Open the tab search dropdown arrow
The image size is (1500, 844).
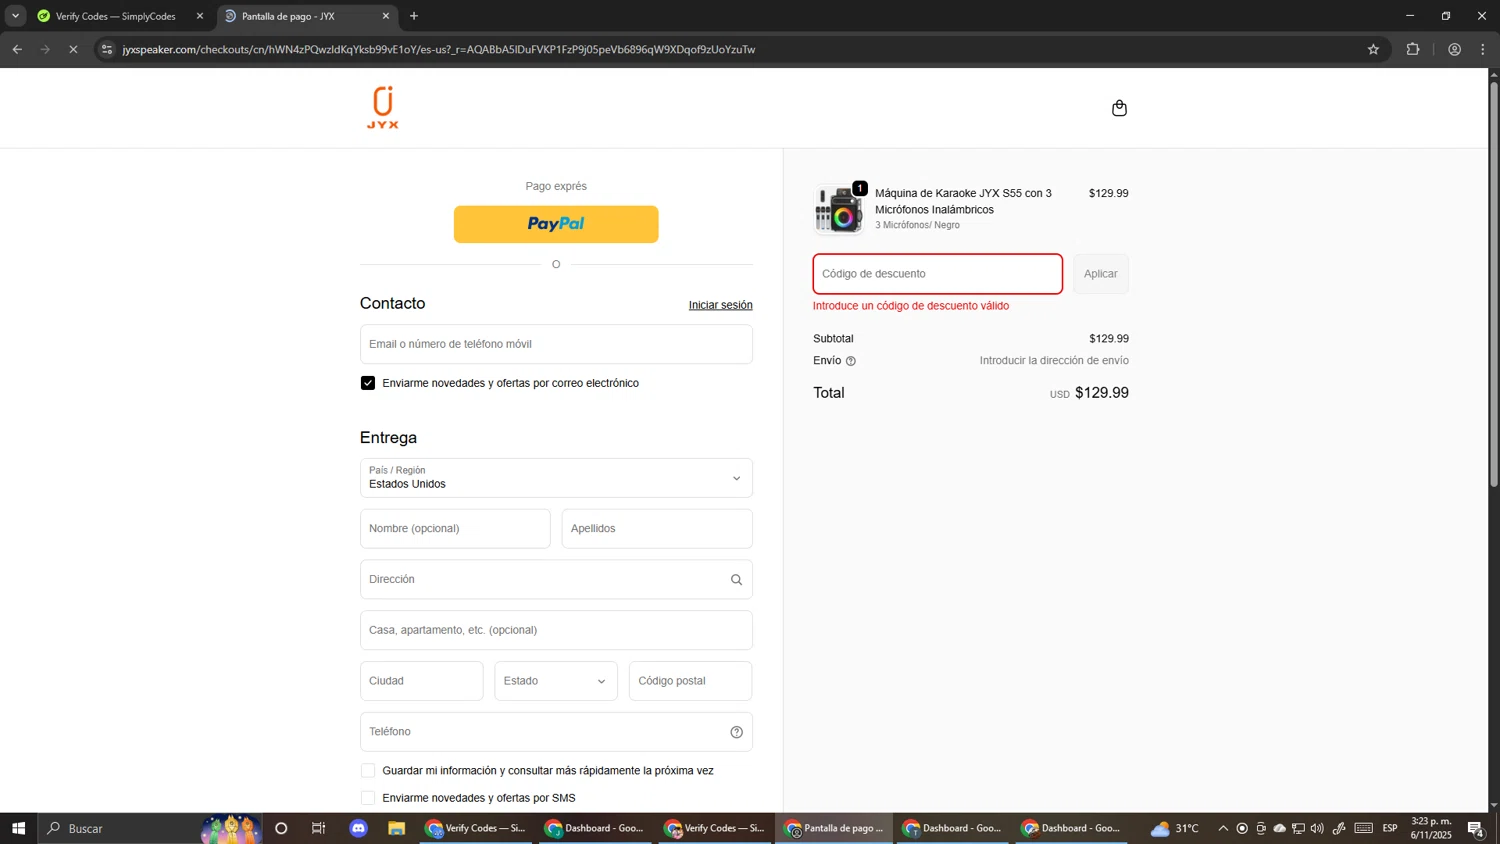point(15,16)
